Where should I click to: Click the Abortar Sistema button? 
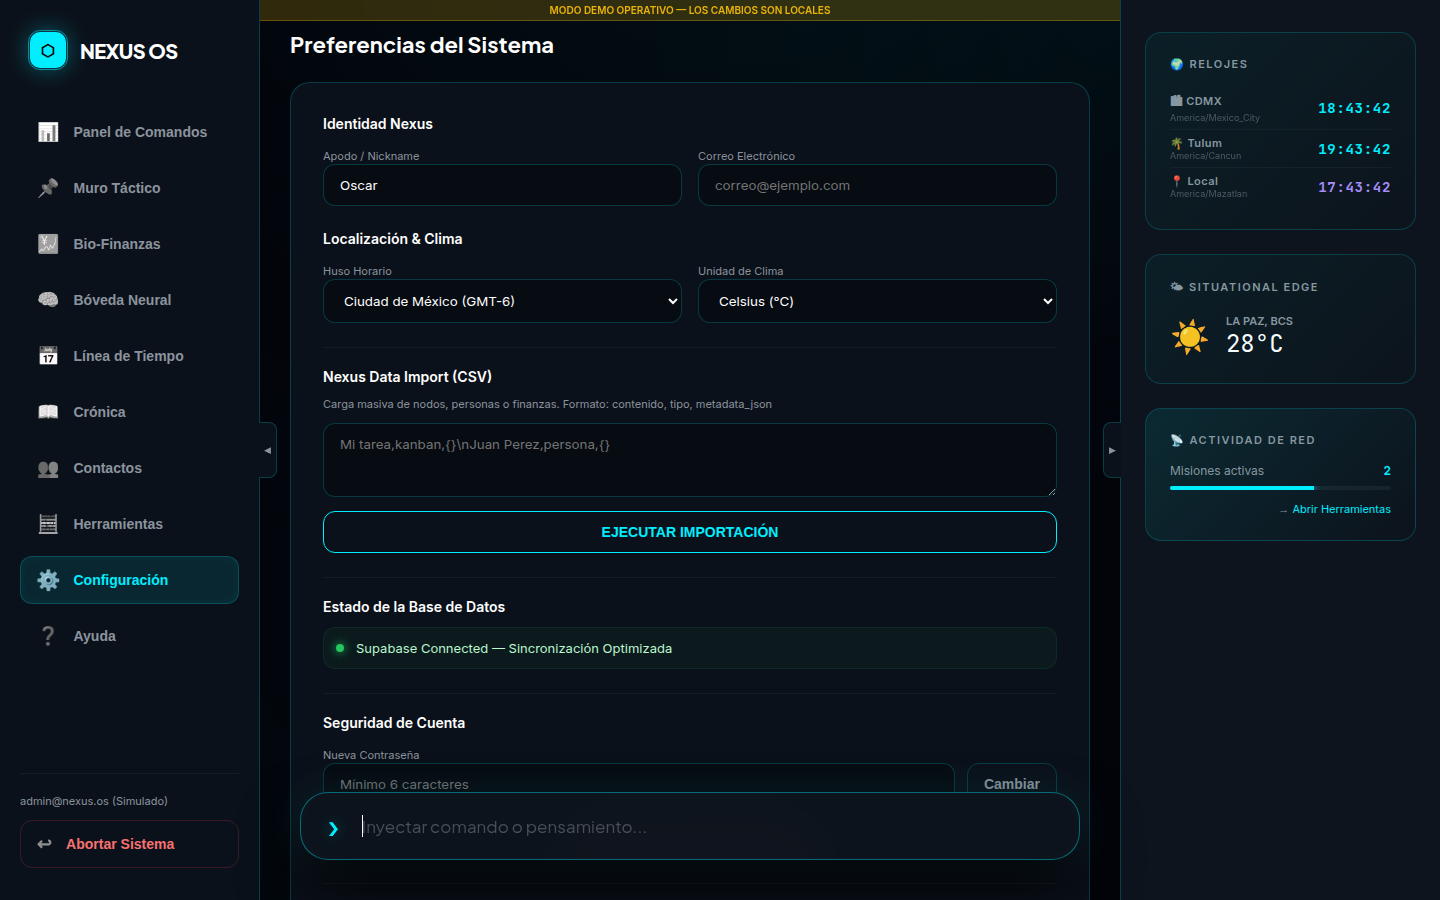(129, 844)
